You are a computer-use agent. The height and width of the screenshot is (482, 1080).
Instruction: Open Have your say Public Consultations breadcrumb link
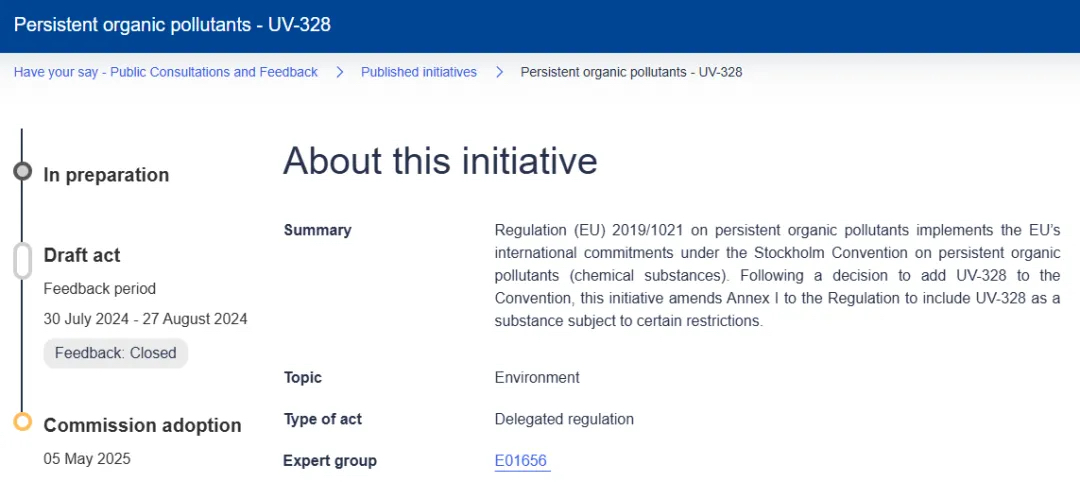(x=165, y=72)
